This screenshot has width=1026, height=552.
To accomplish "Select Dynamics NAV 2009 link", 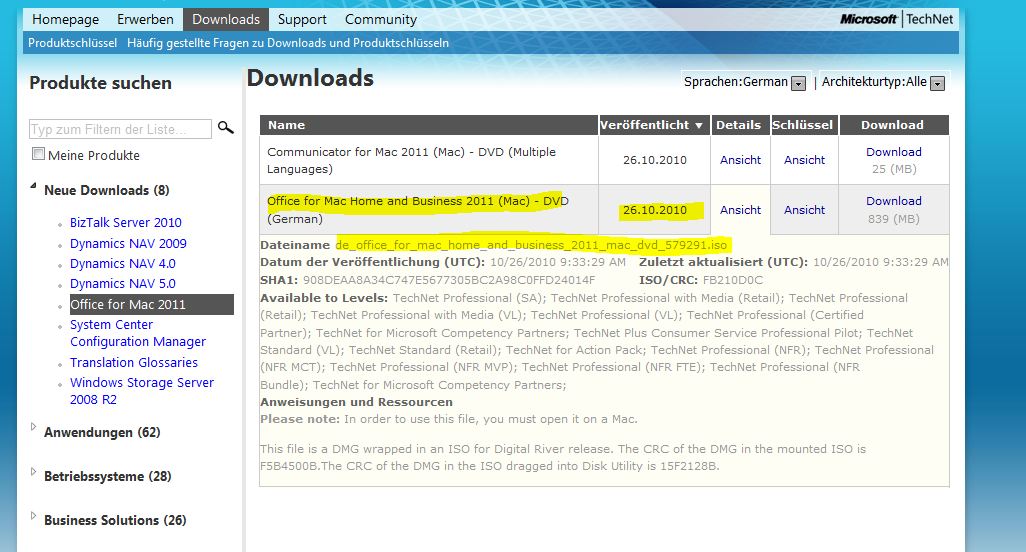I will tap(128, 243).
